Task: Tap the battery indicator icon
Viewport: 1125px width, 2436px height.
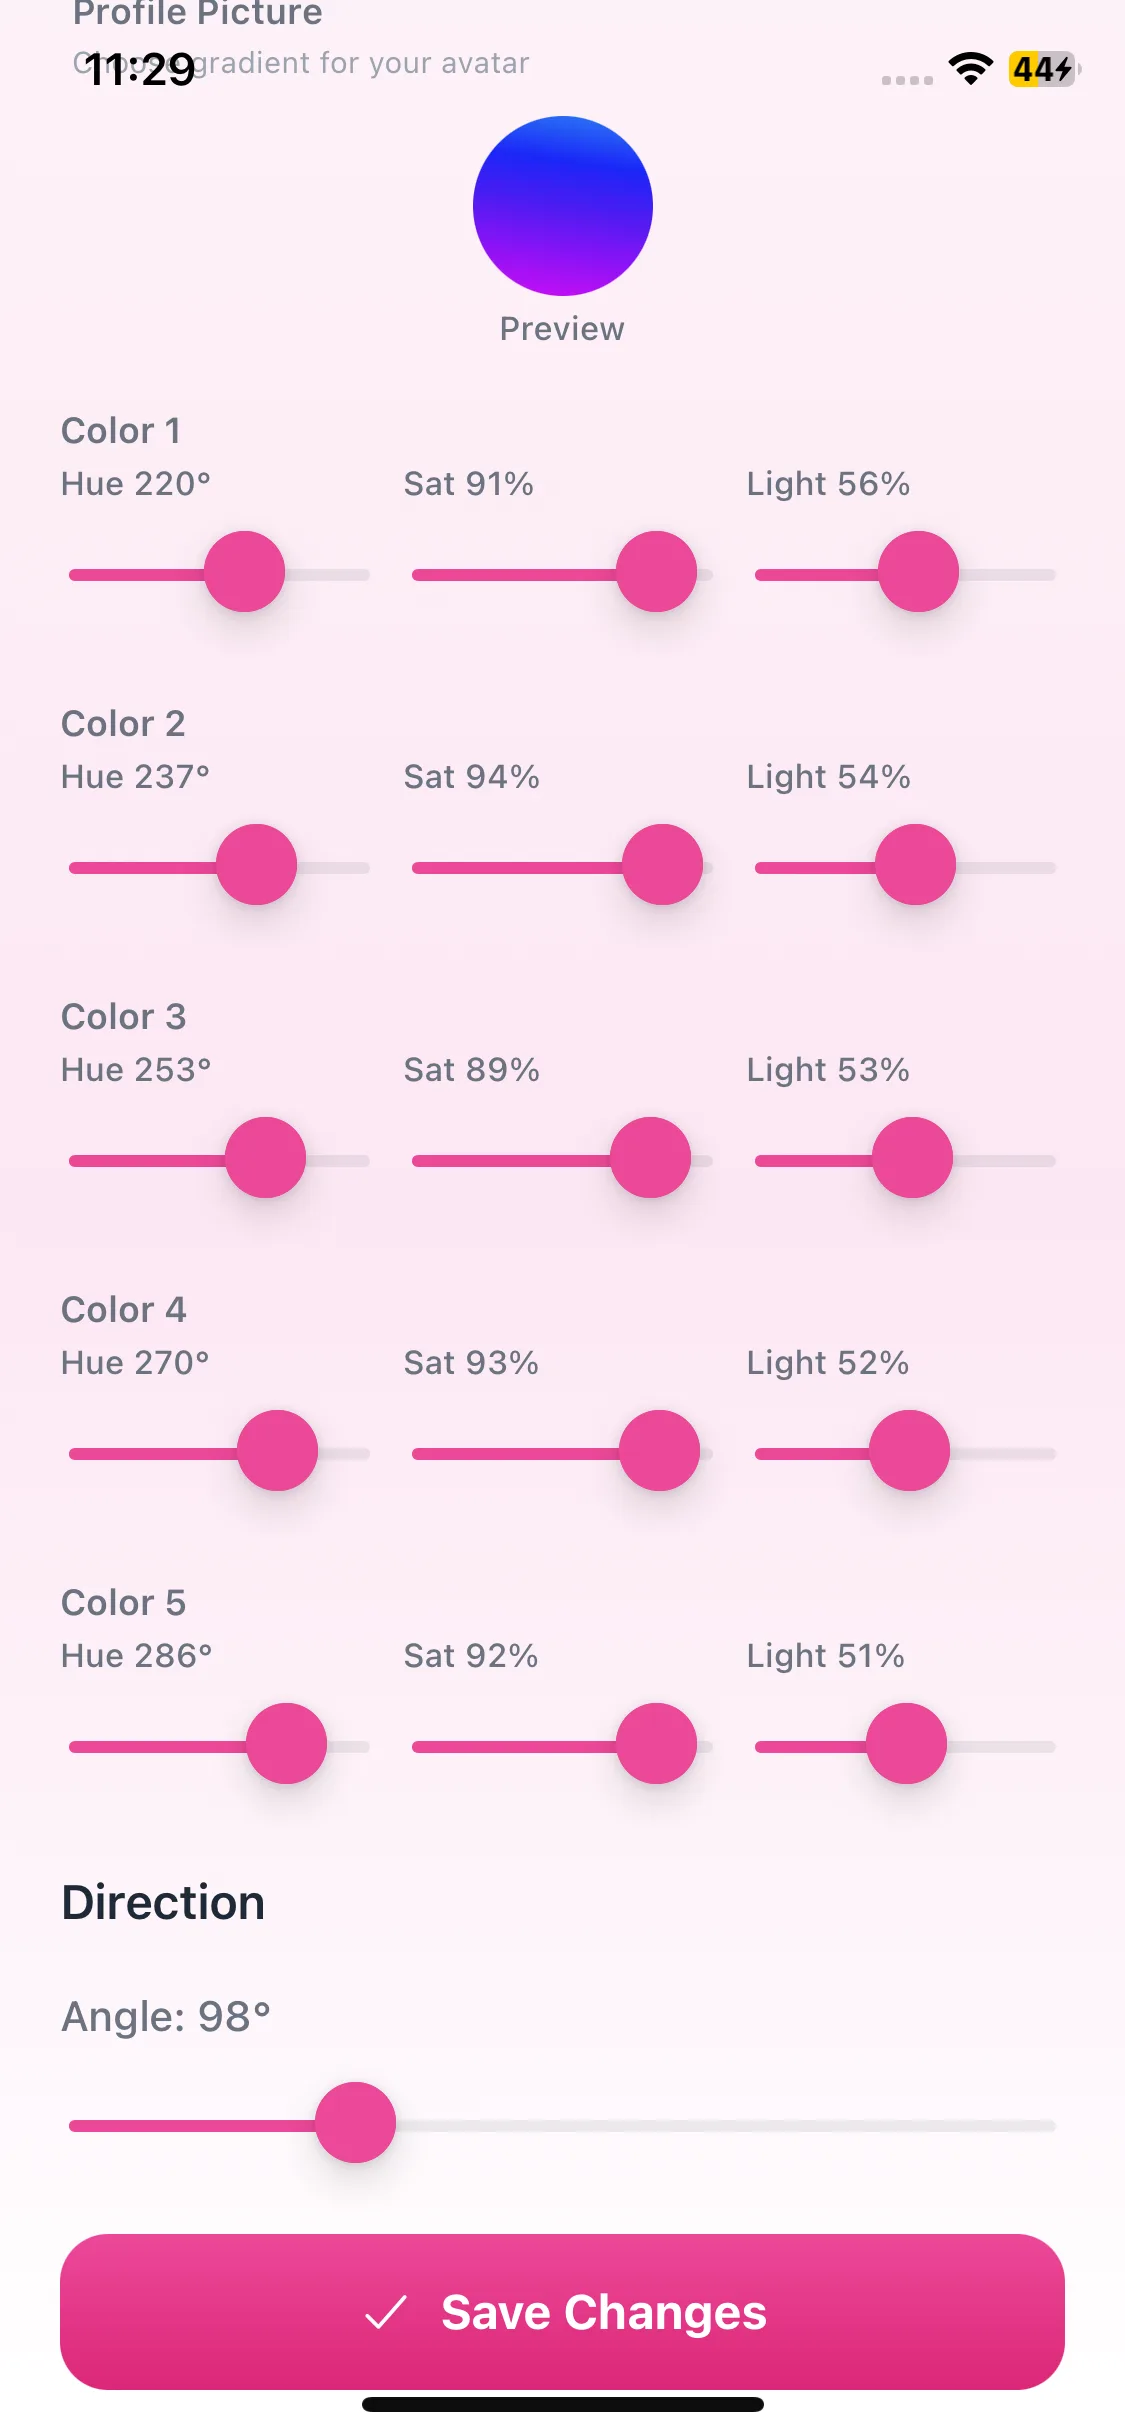Action: [x=1043, y=69]
